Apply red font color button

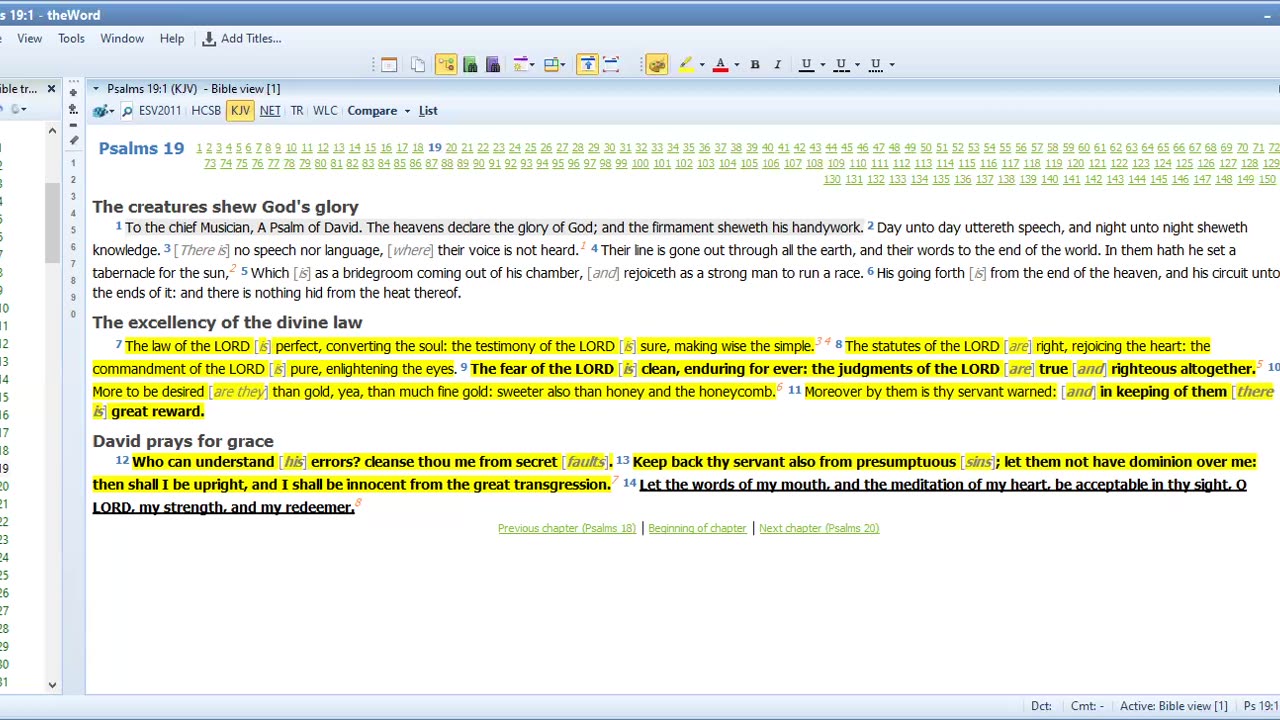(x=720, y=64)
